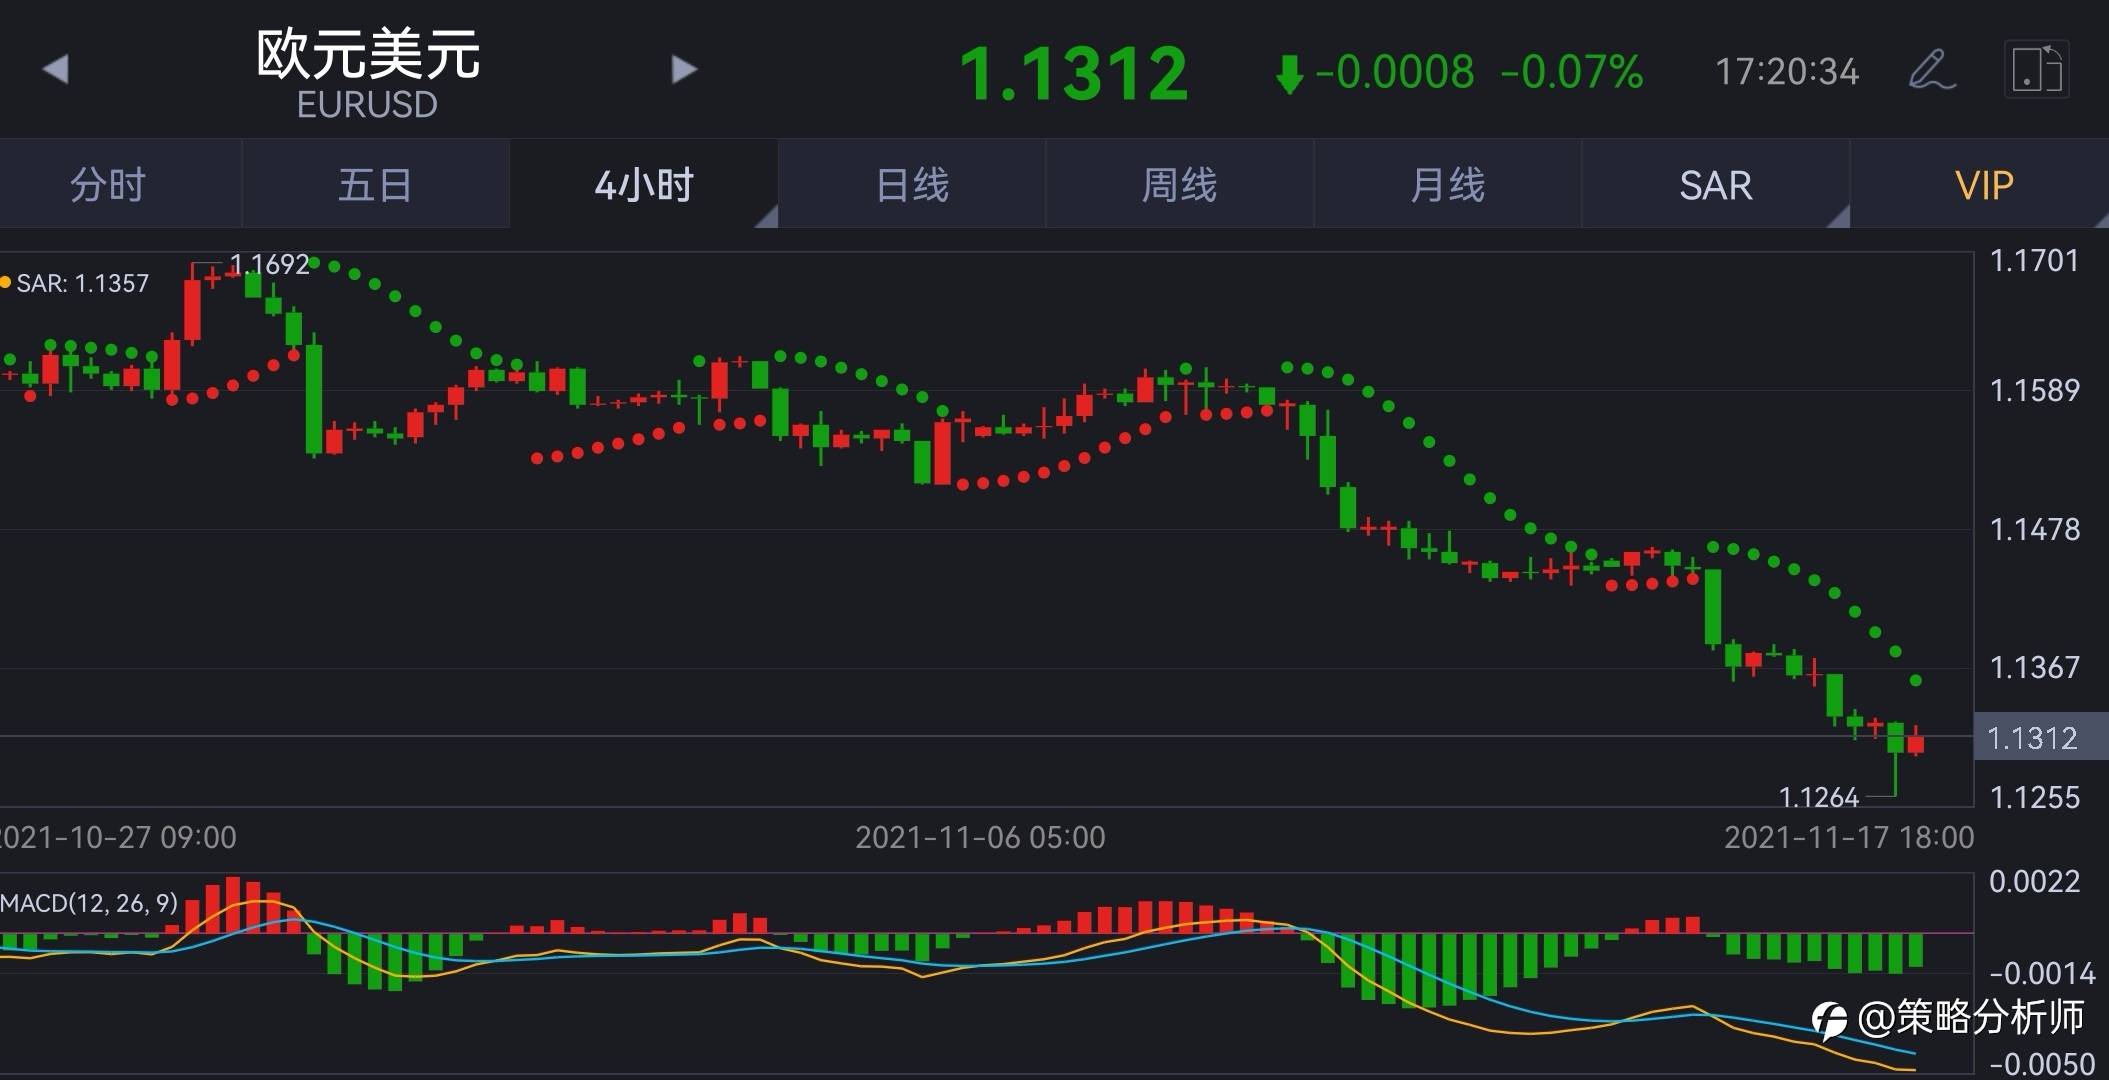2109x1080 pixels.
Task: Click the 1.1367 axis value
Action: (x=2034, y=667)
